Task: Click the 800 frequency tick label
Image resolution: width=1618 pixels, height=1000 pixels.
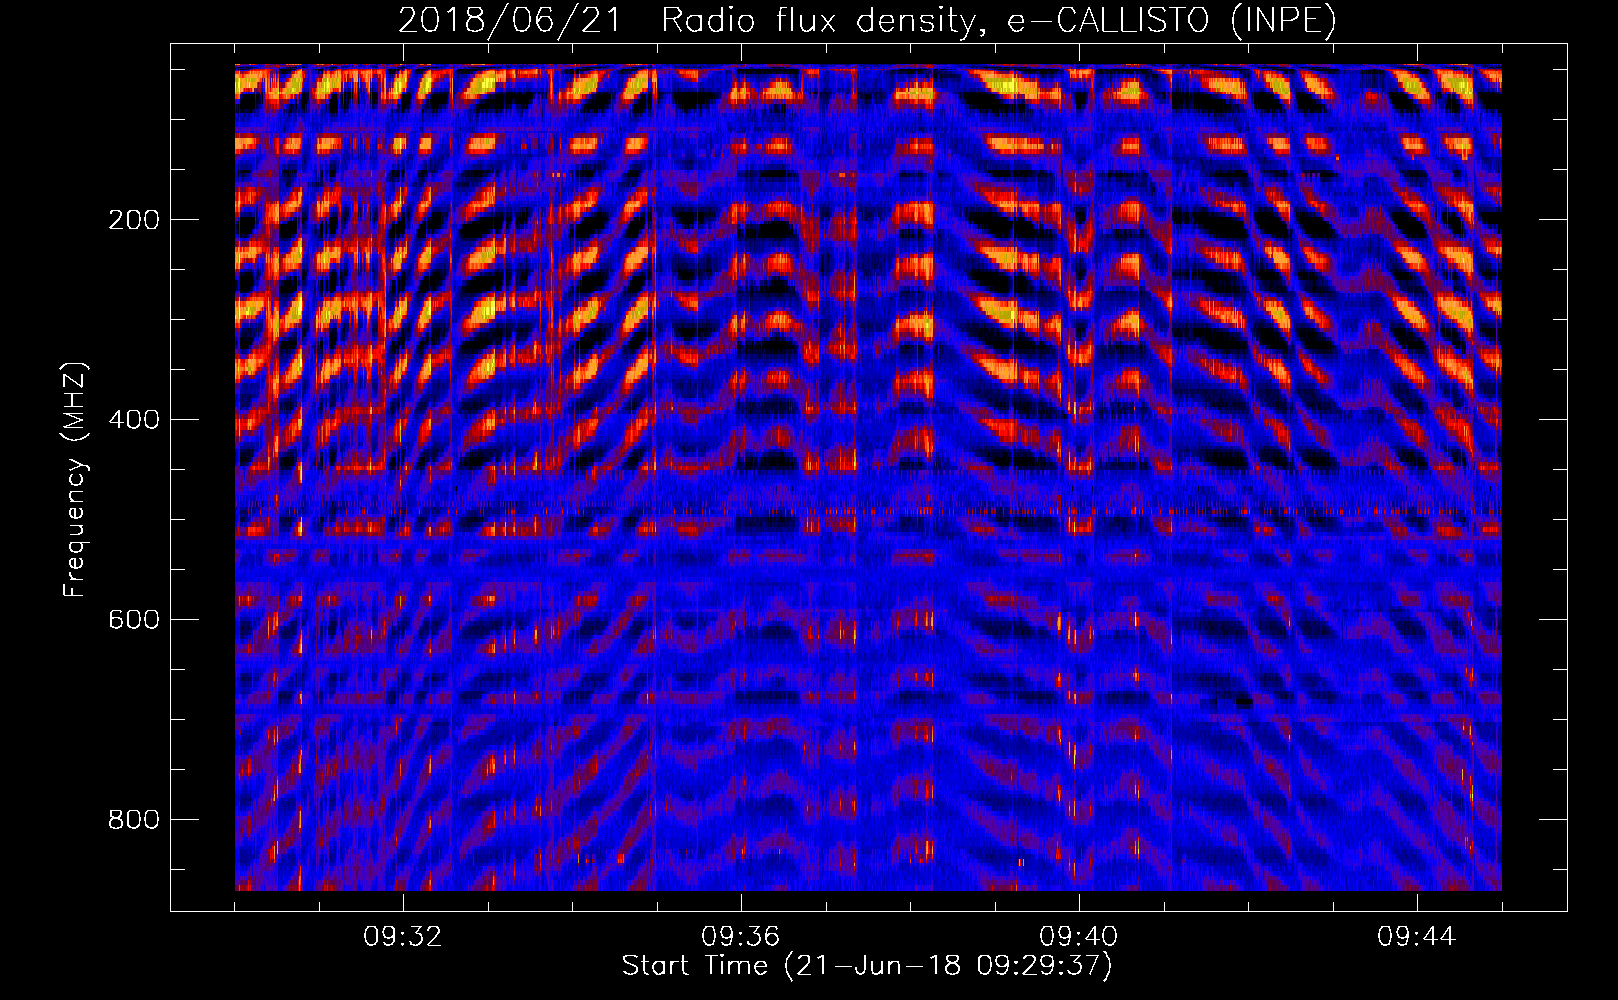Action: pyautogui.click(x=133, y=820)
